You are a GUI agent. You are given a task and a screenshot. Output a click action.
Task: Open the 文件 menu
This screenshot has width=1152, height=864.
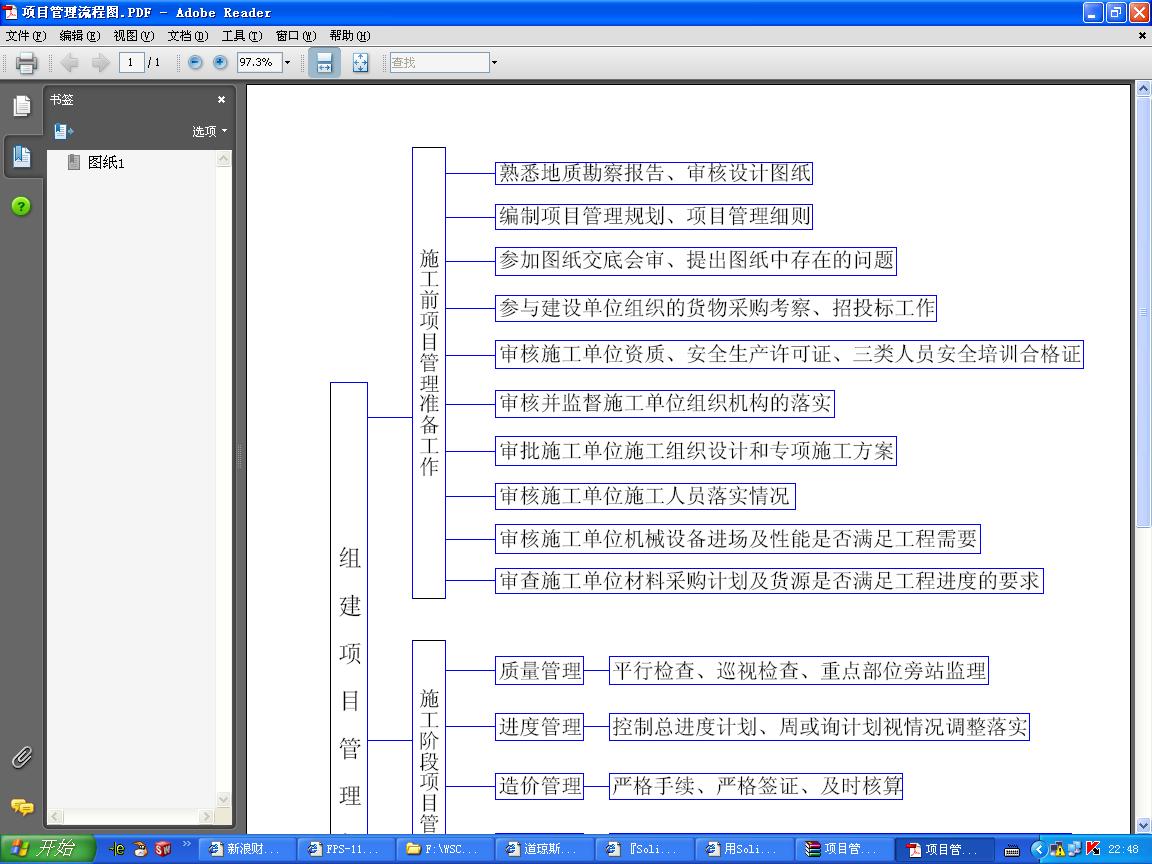point(26,35)
